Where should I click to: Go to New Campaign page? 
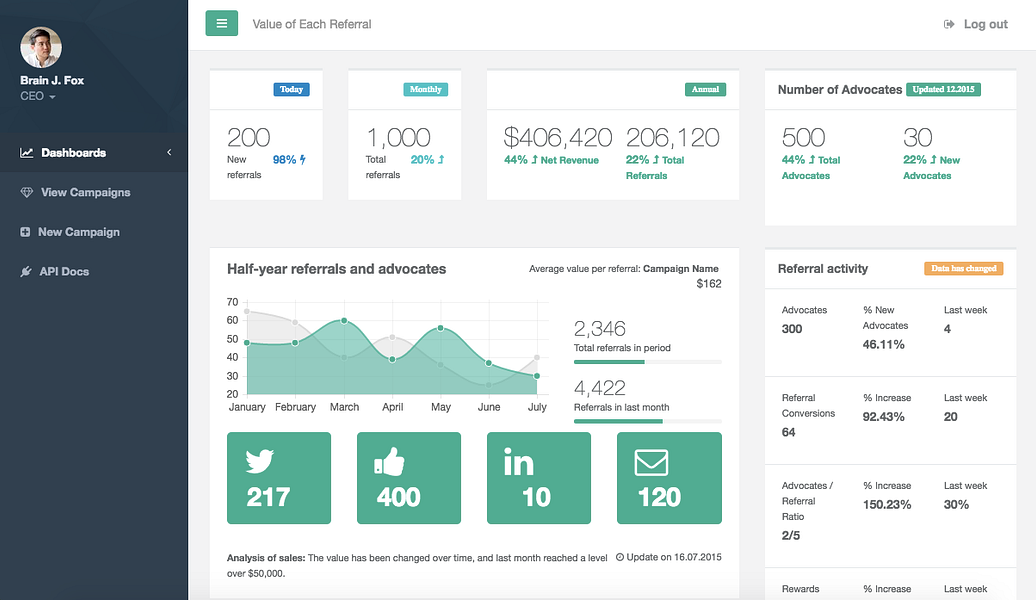[78, 232]
